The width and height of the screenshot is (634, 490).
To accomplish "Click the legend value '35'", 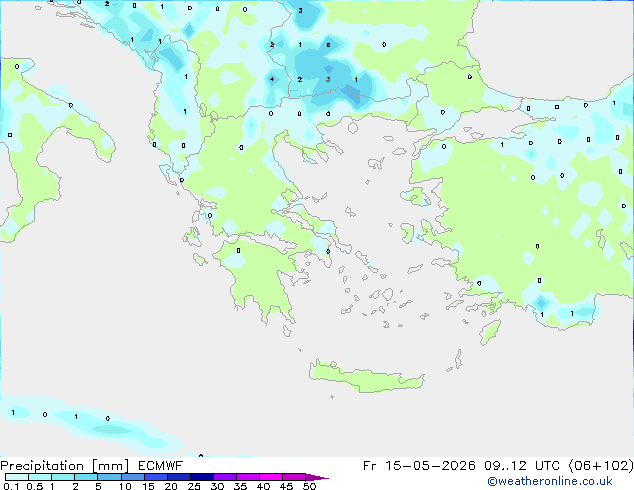I will click(x=240, y=486).
